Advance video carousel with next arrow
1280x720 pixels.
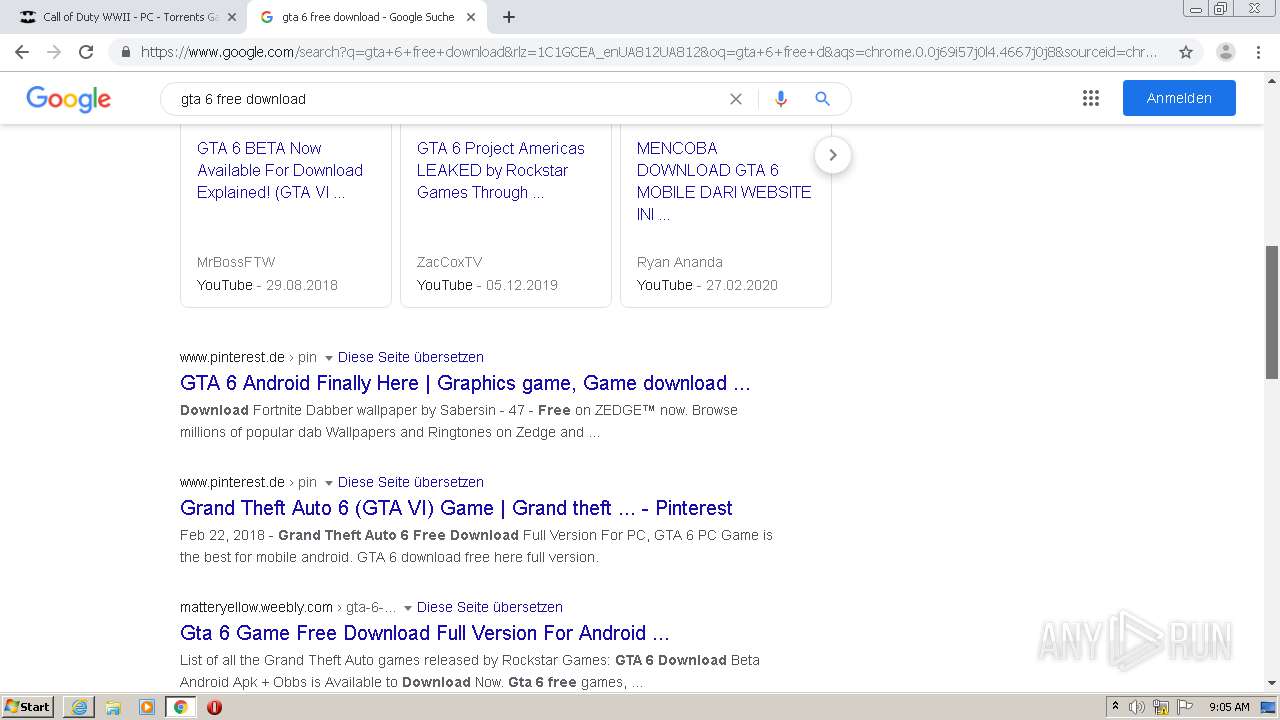[833, 155]
